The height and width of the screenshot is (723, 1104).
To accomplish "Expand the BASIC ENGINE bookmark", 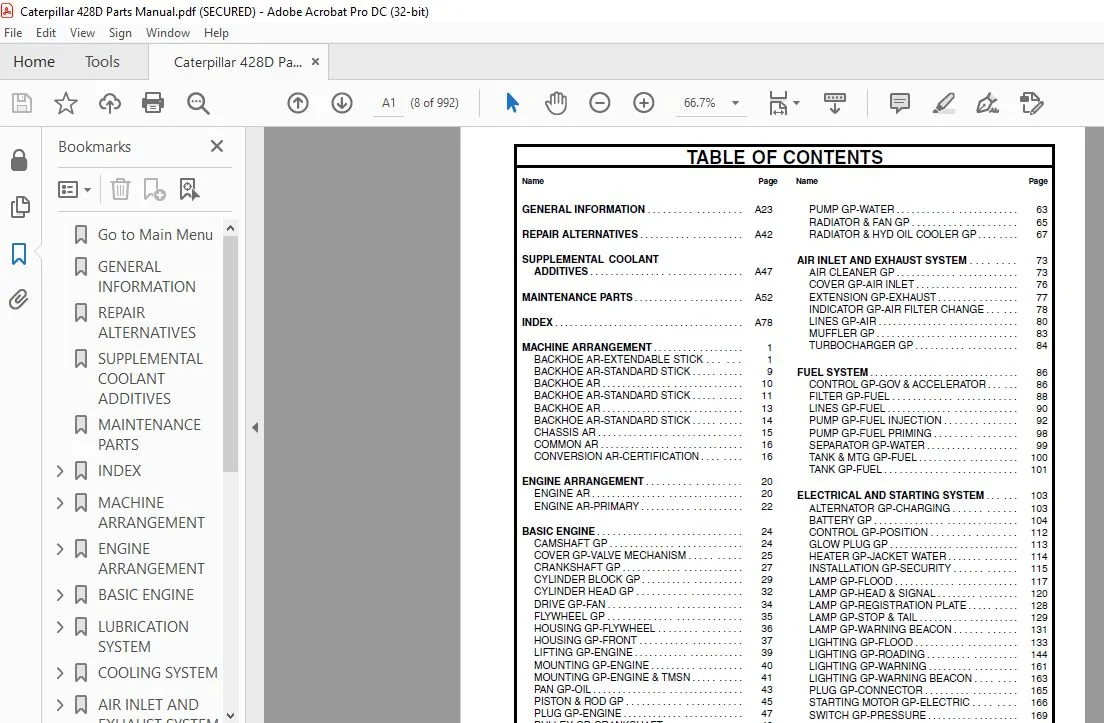I will click(60, 595).
